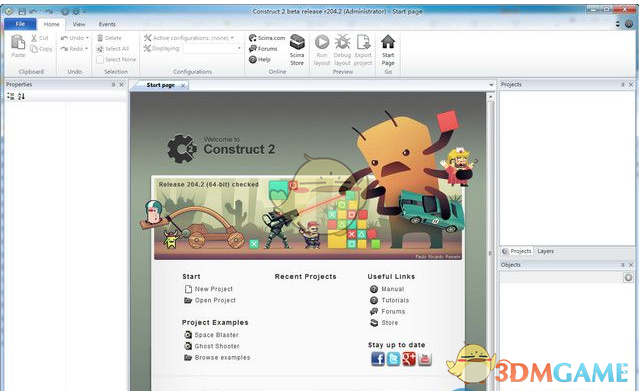Open the tab list dropdown arrow
This screenshot has height=391, width=639.
[491, 85]
